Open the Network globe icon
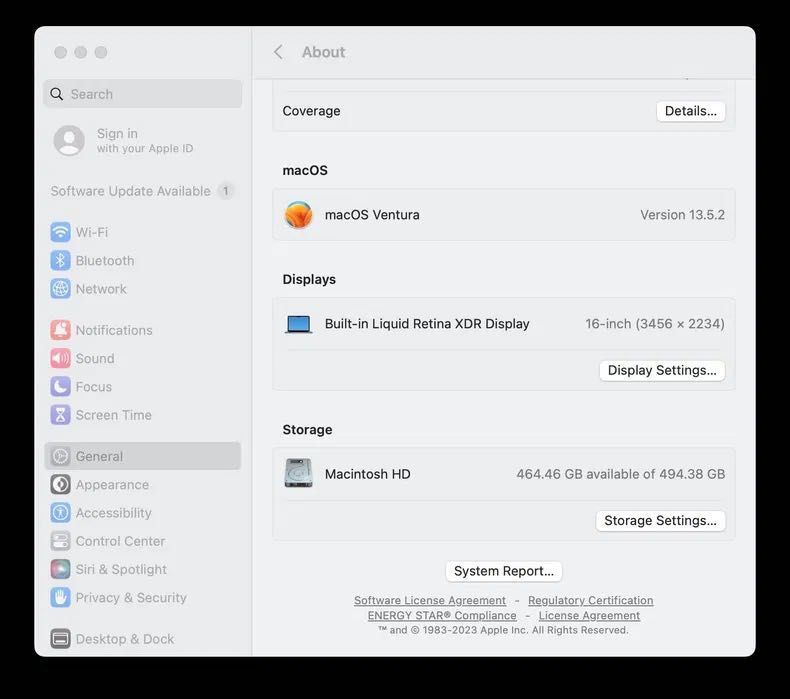790x699 pixels. pyautogui.click(x=60, y=289)
